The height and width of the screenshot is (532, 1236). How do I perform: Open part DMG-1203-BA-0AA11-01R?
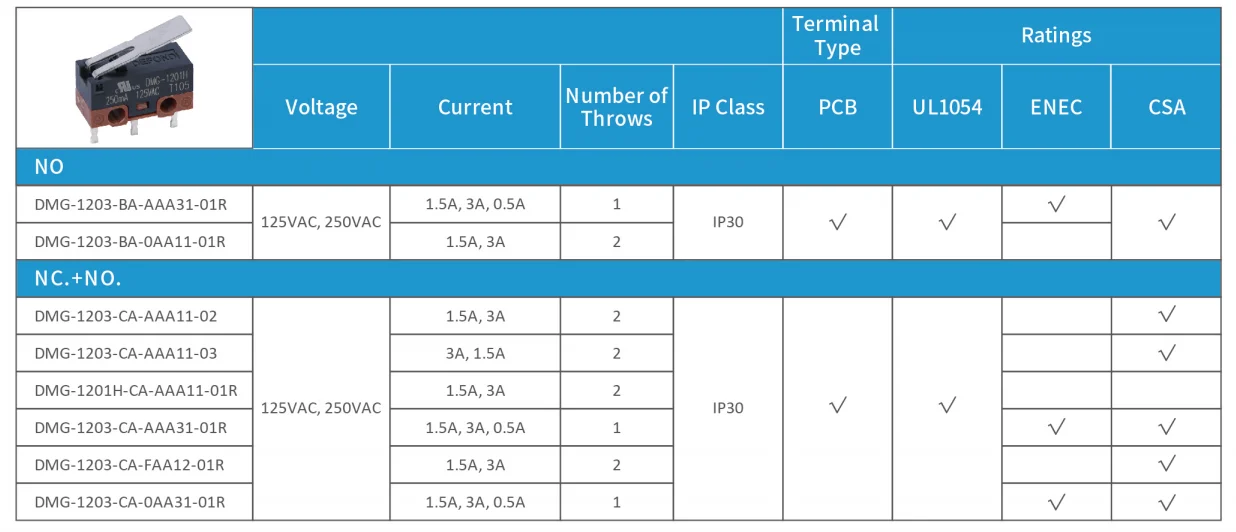(130, 242)
